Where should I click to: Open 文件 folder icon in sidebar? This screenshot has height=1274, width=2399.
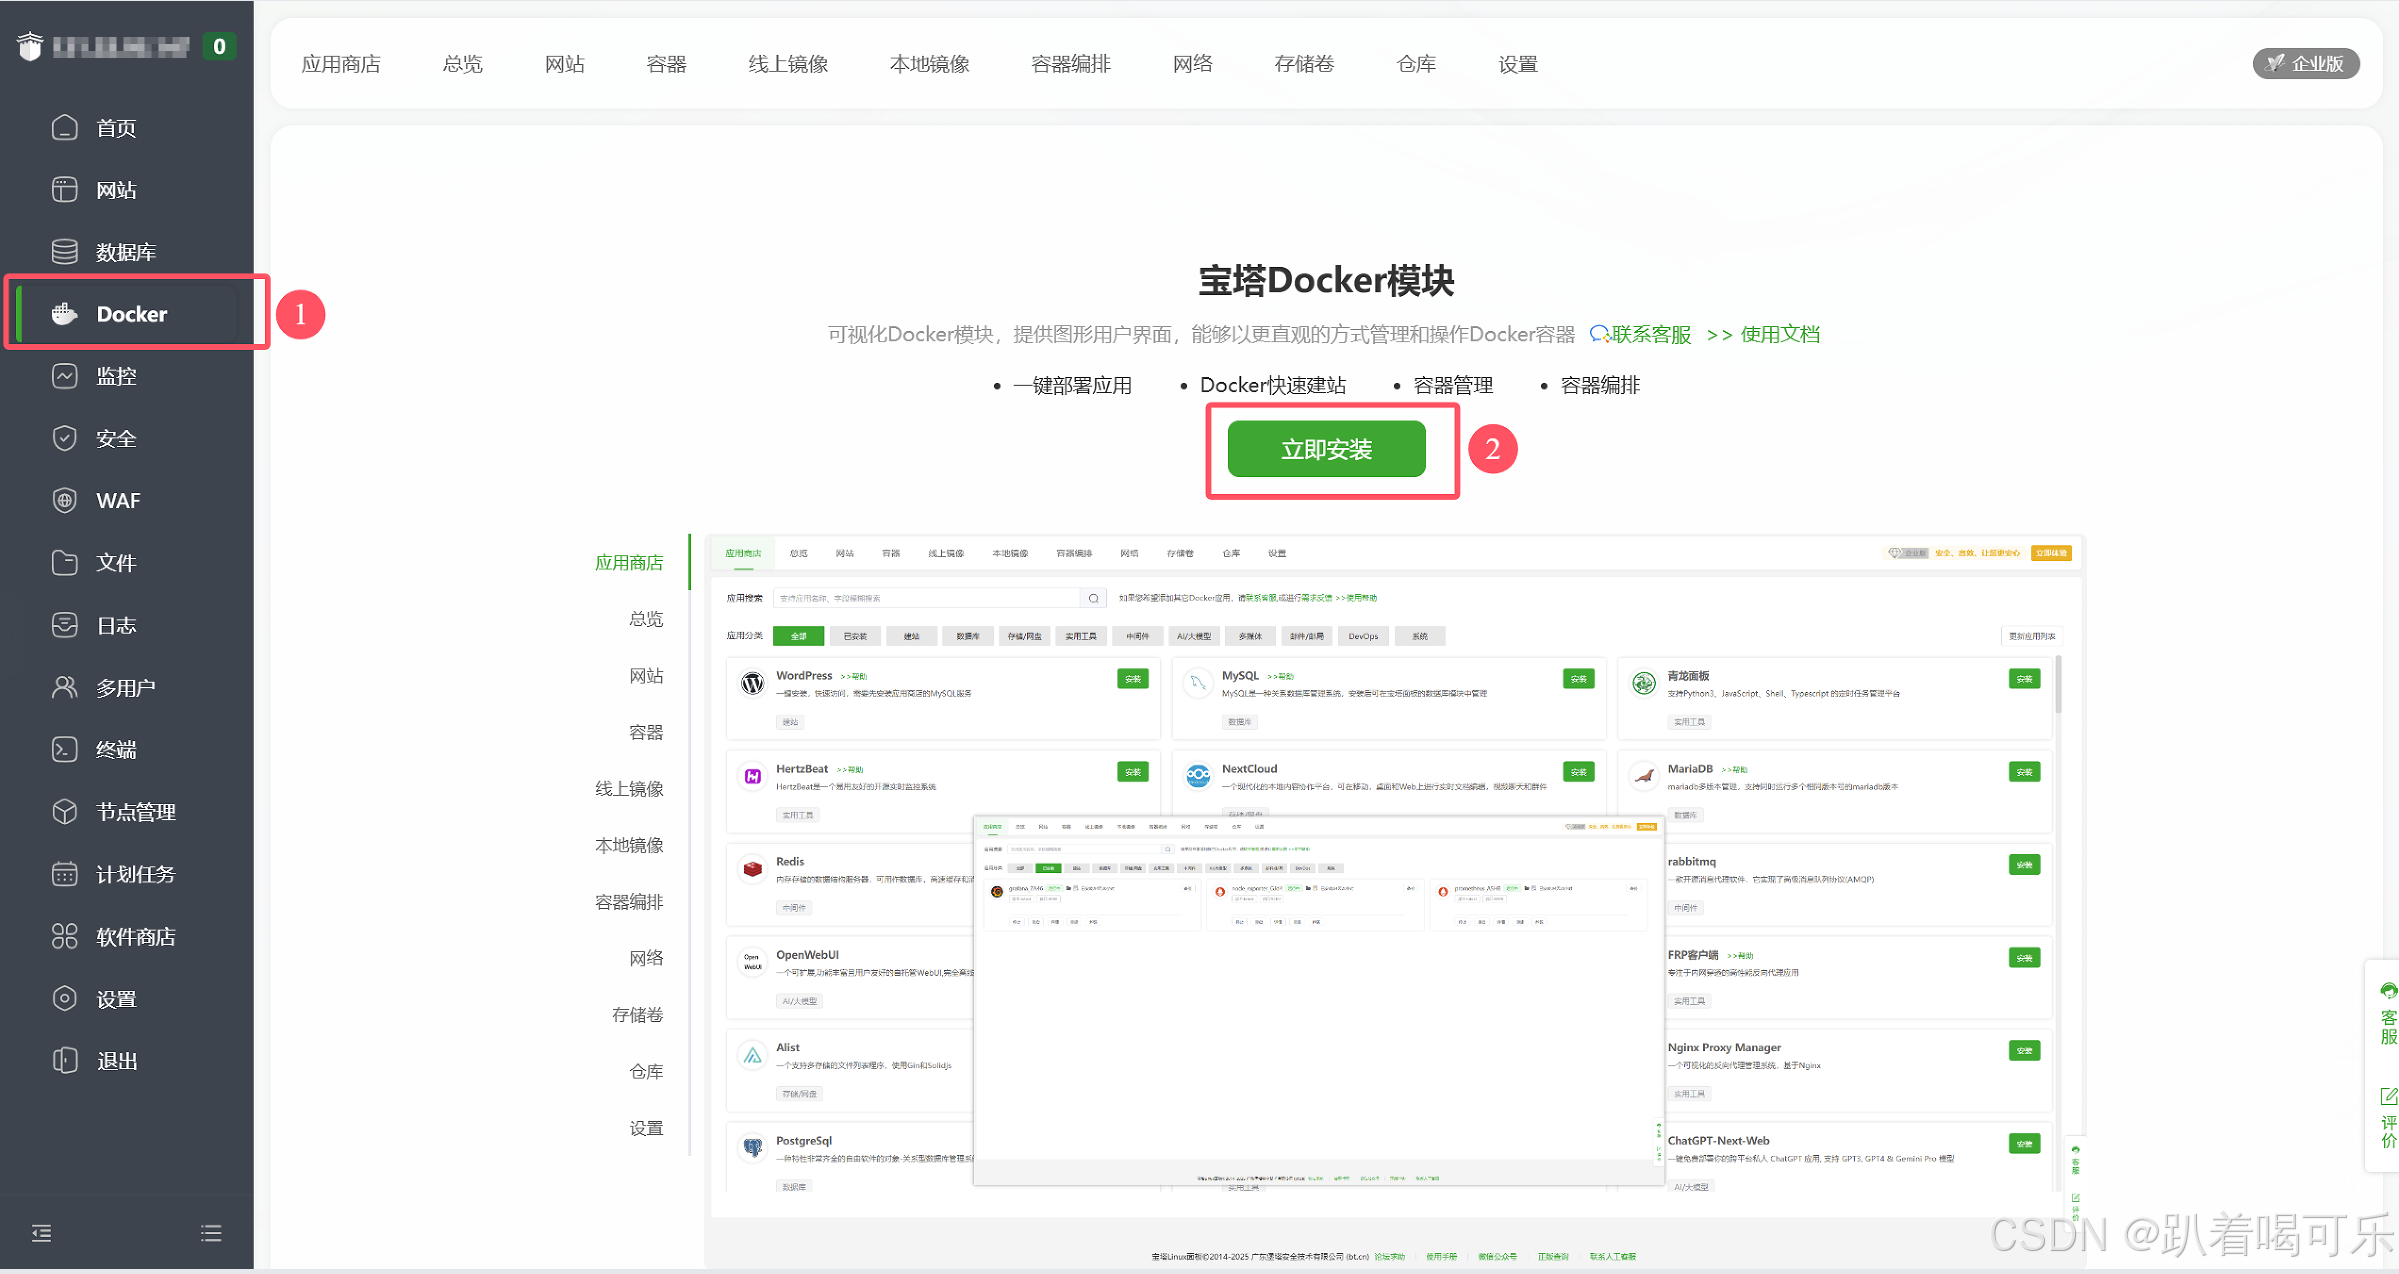[65, 563]
